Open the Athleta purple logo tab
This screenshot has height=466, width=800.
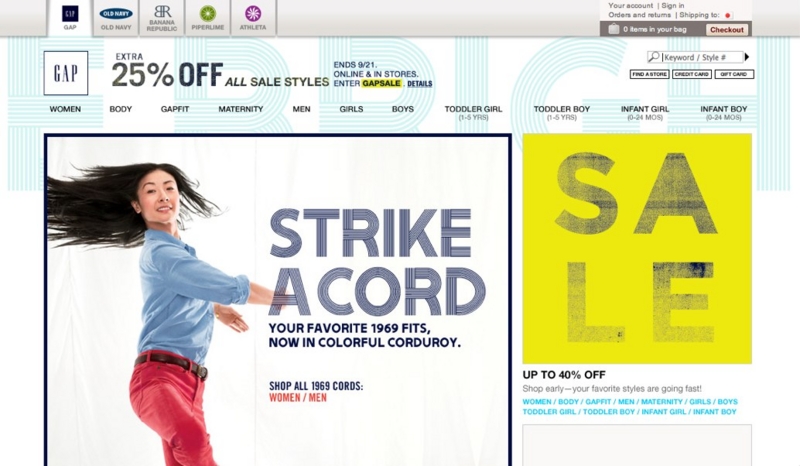[253, 13]
